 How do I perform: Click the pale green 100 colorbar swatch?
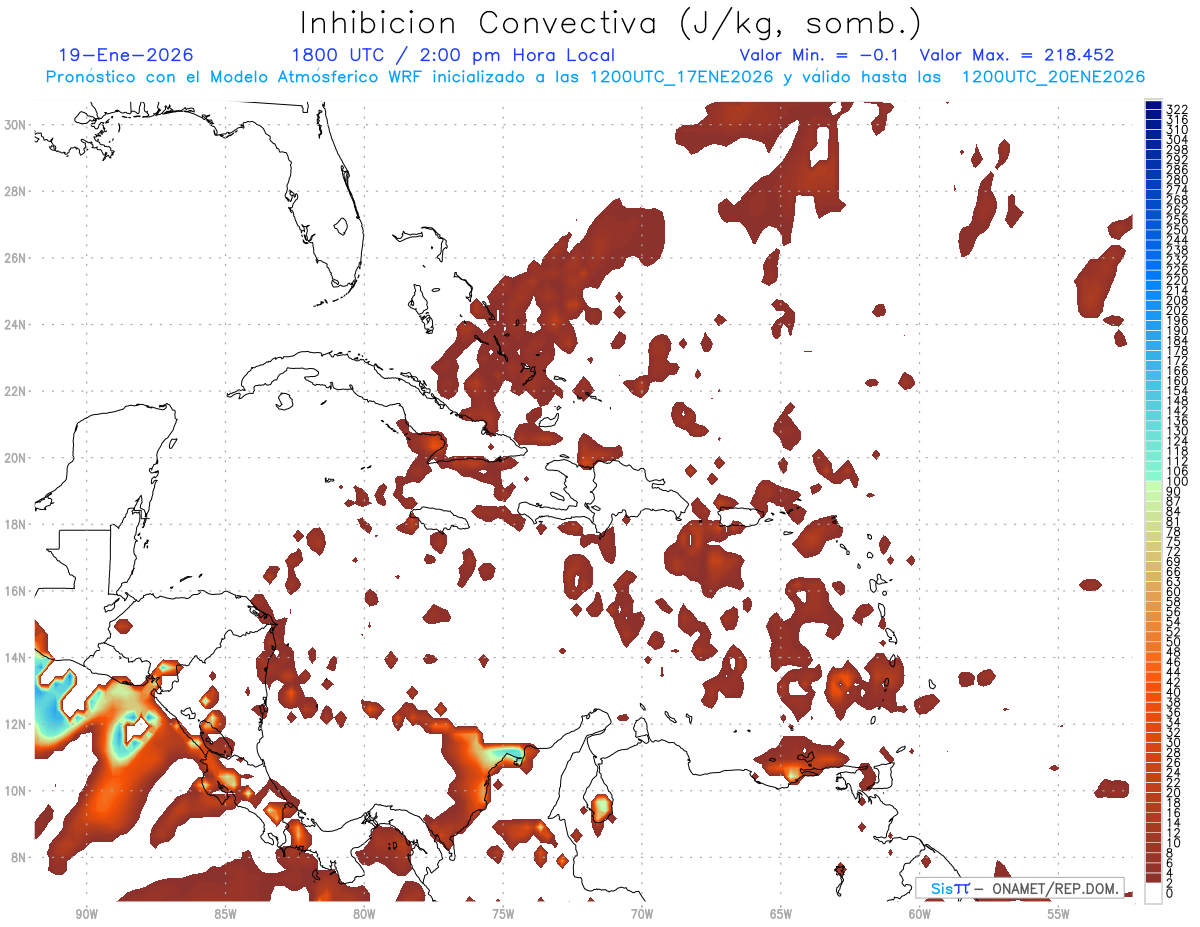tap(1153, 487)
